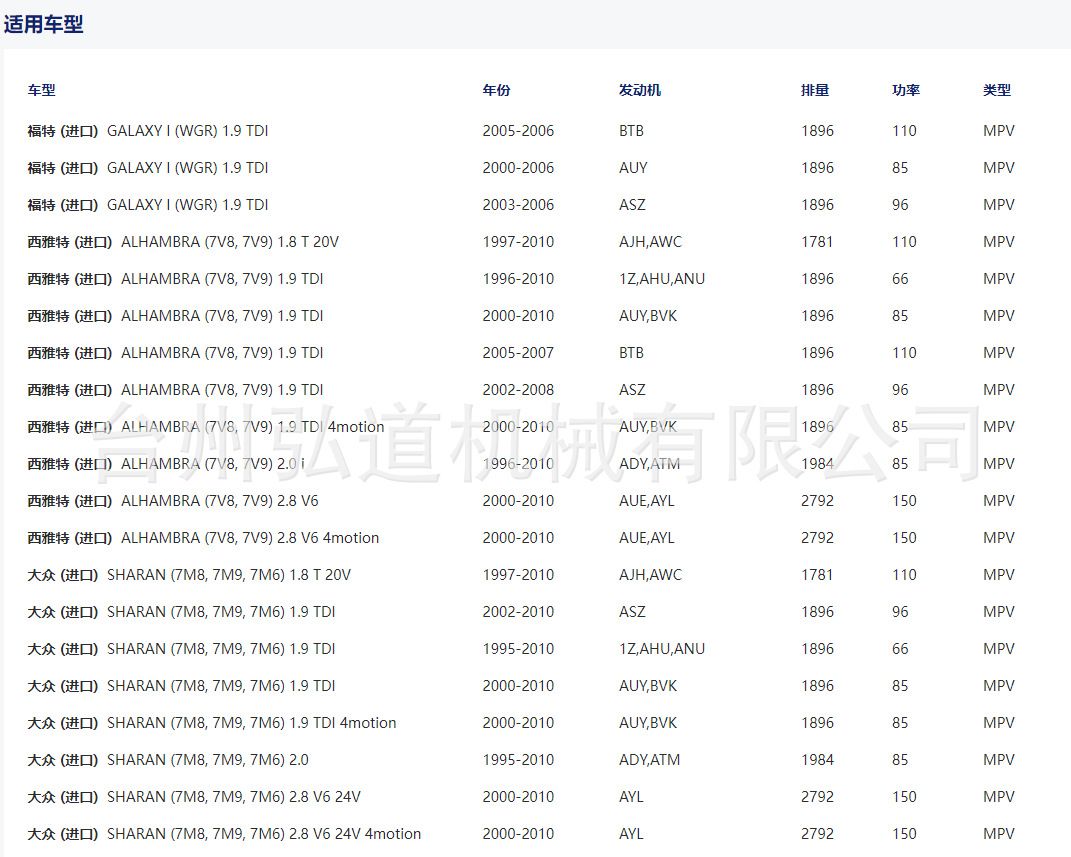Viewport: 1071px width, 857px height.
Task: Select the 排量 column header
Action: point(814,90)
